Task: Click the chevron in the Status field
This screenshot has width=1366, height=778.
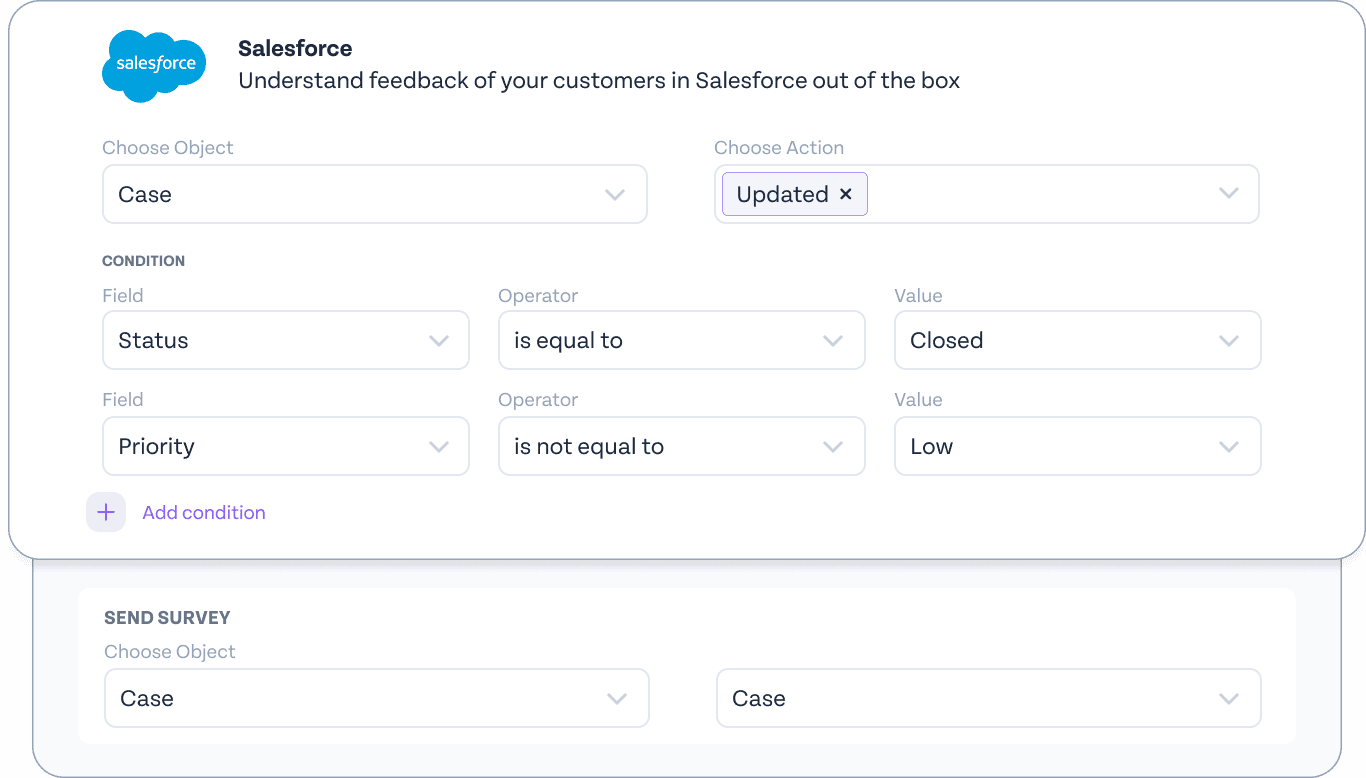Action: (439, 340)
